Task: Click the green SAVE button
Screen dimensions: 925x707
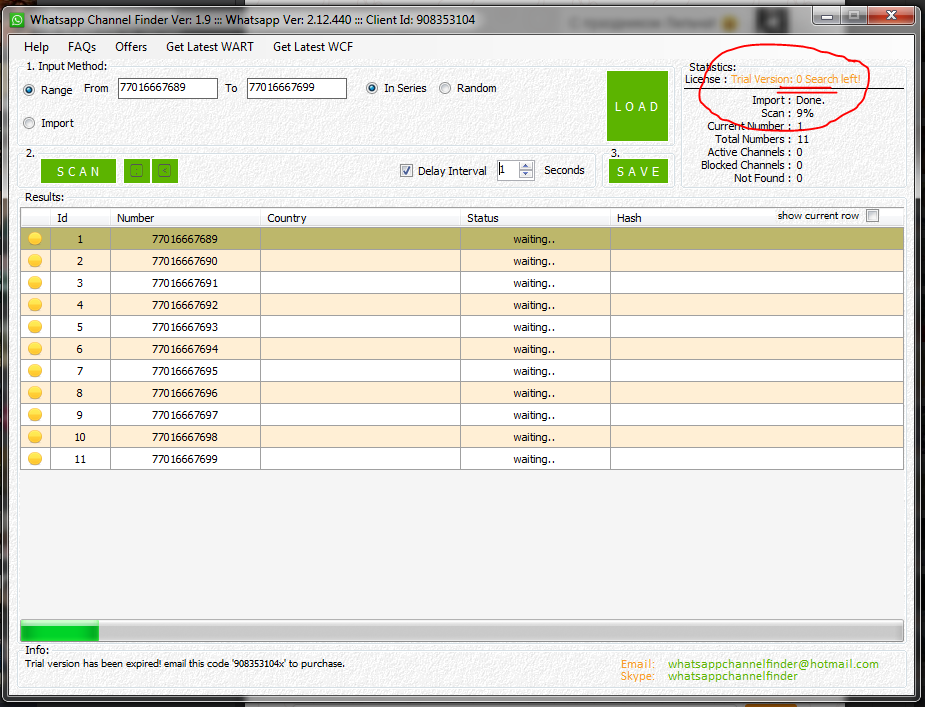Action: point(638,171)
